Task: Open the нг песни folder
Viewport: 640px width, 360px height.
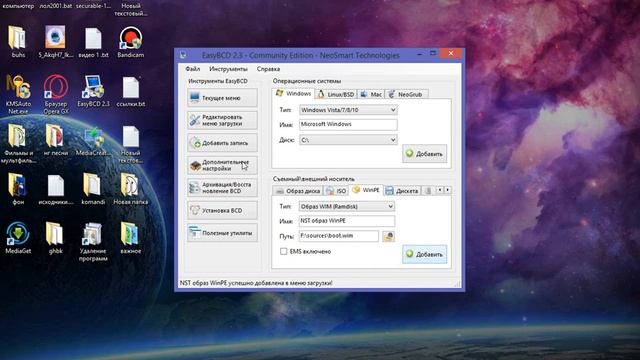Action: pyautogui.click(x=56, y=140)
